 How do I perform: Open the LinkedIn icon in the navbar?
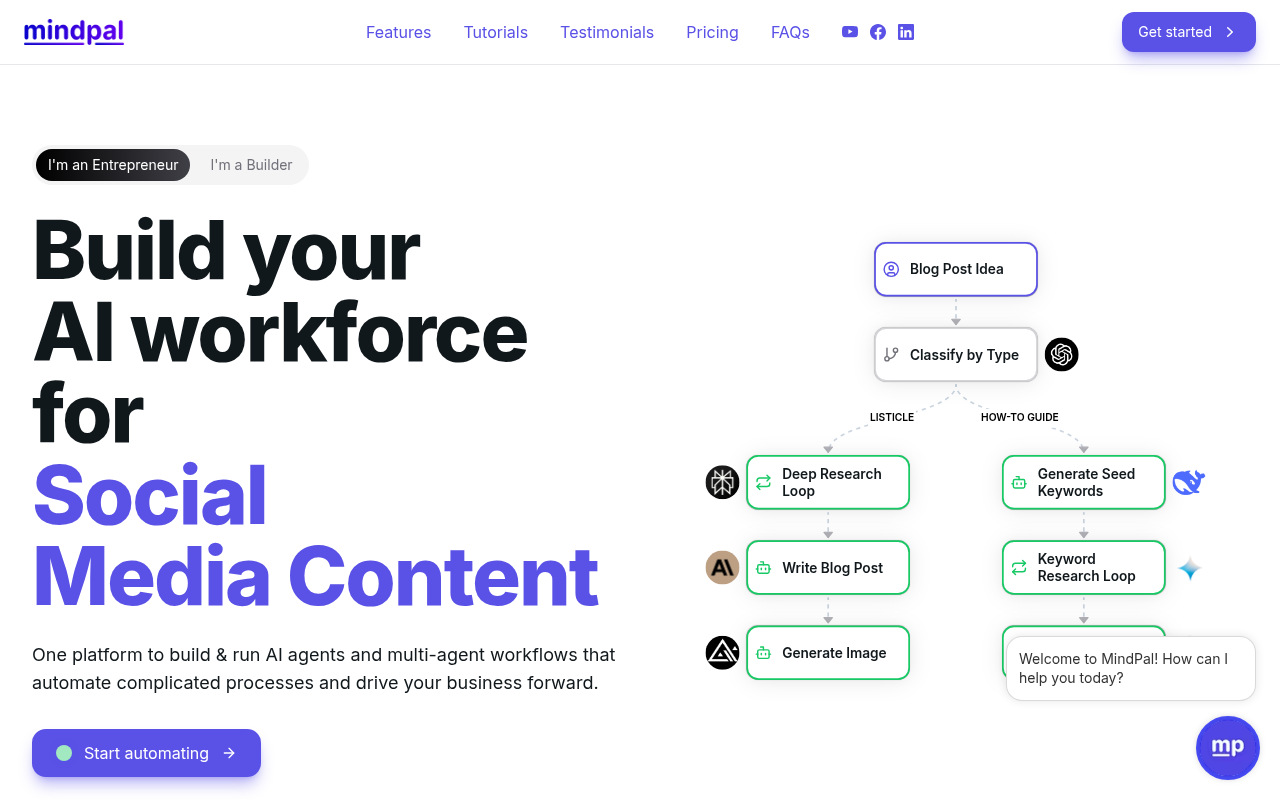coord(905,31)
